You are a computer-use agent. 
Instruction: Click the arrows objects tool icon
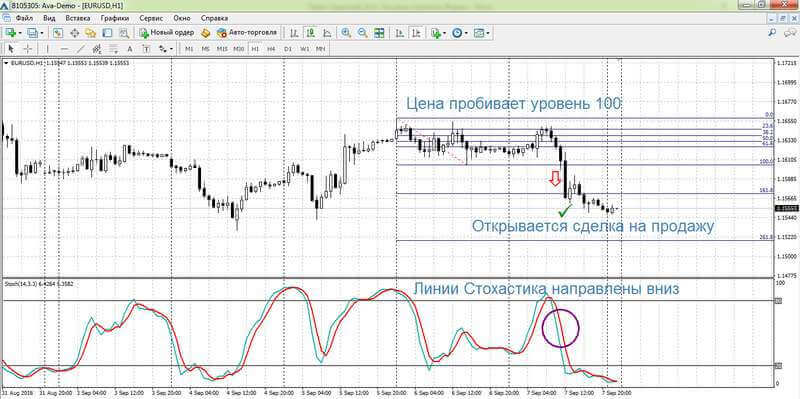[x=163, y=48]
